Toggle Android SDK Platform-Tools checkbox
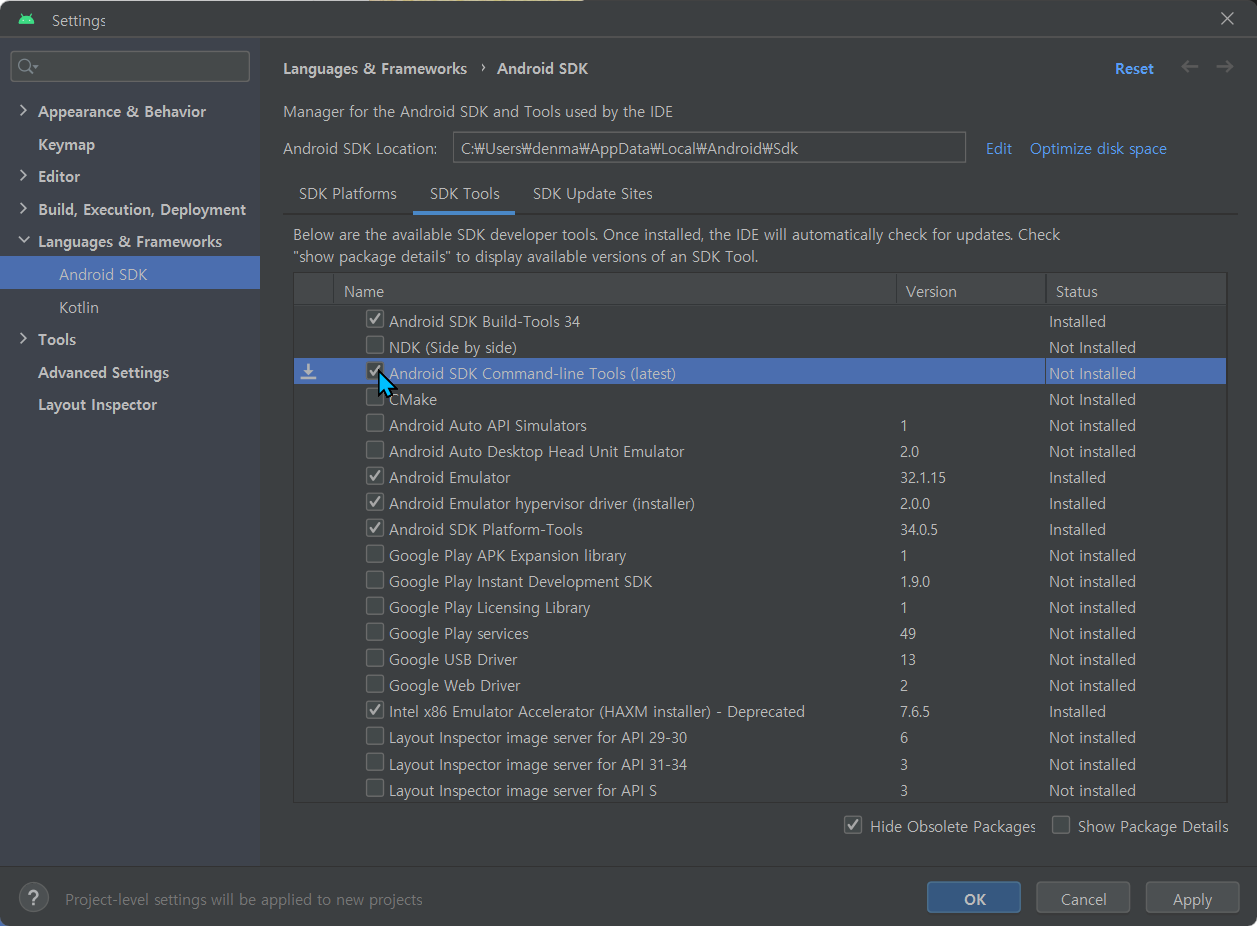The width and height of the screenshot is (1257, 926). 375,528
